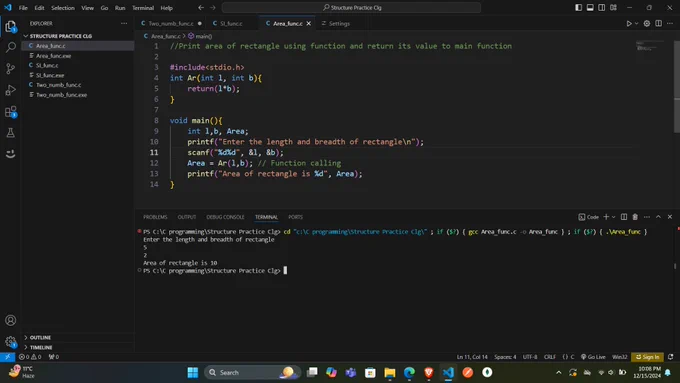Change end of line sequence CRLF

point(550,357)
